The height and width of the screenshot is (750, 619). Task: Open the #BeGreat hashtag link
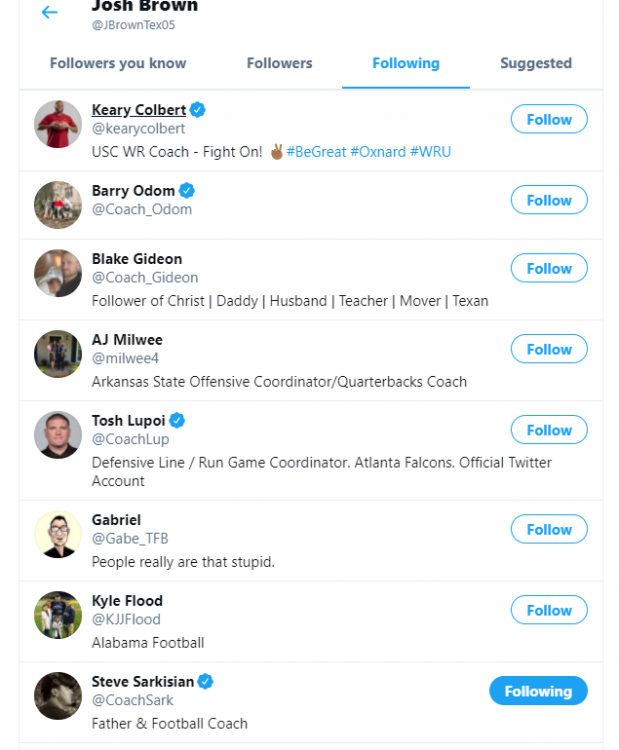(x=316, y=152)
